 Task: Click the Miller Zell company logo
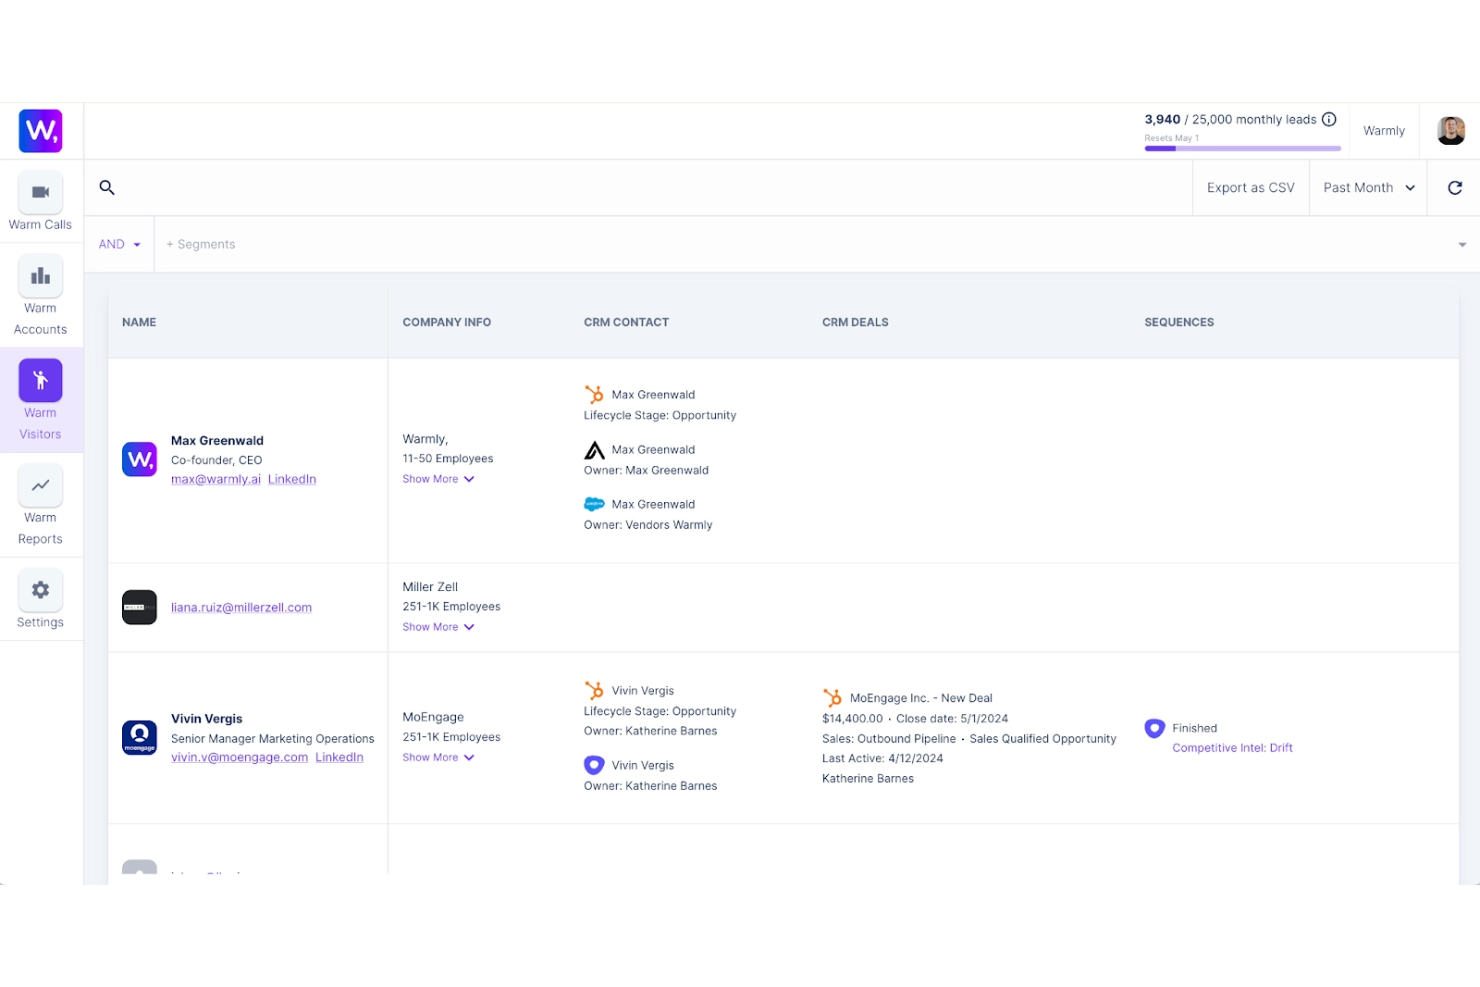(x=139, y=607)
